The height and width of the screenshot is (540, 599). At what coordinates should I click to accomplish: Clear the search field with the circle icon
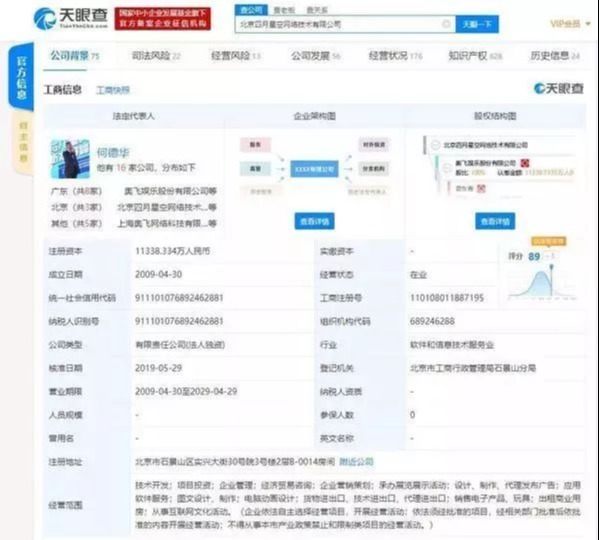point(446,24)
